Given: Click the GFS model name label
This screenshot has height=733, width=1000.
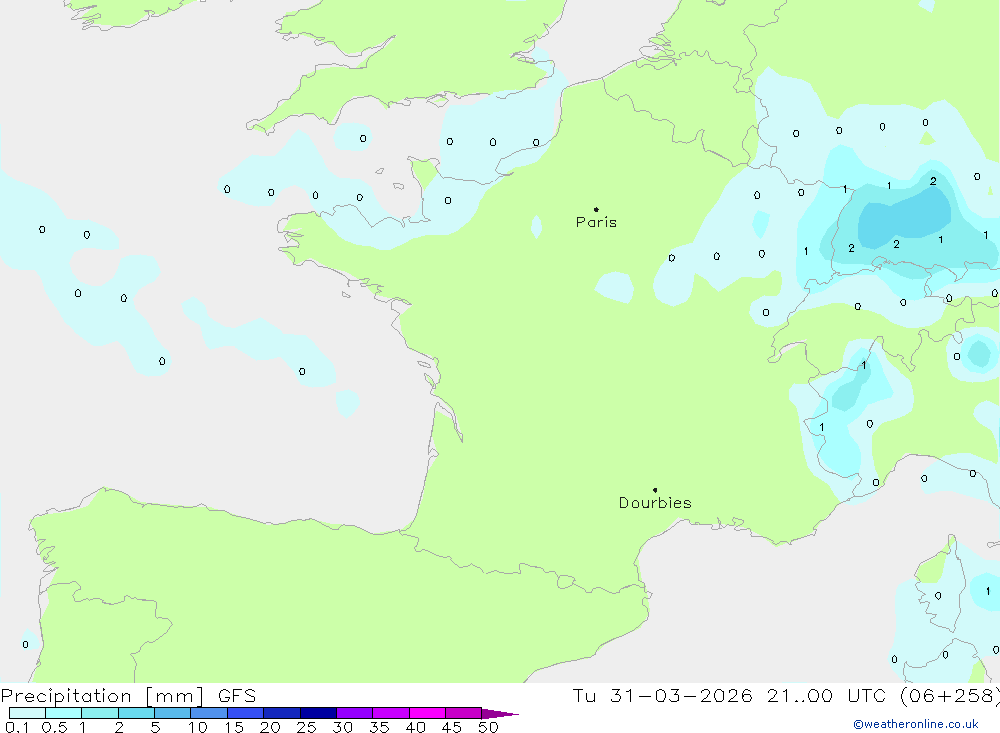Looking at the screenshot, I should (x=237, y=695).
